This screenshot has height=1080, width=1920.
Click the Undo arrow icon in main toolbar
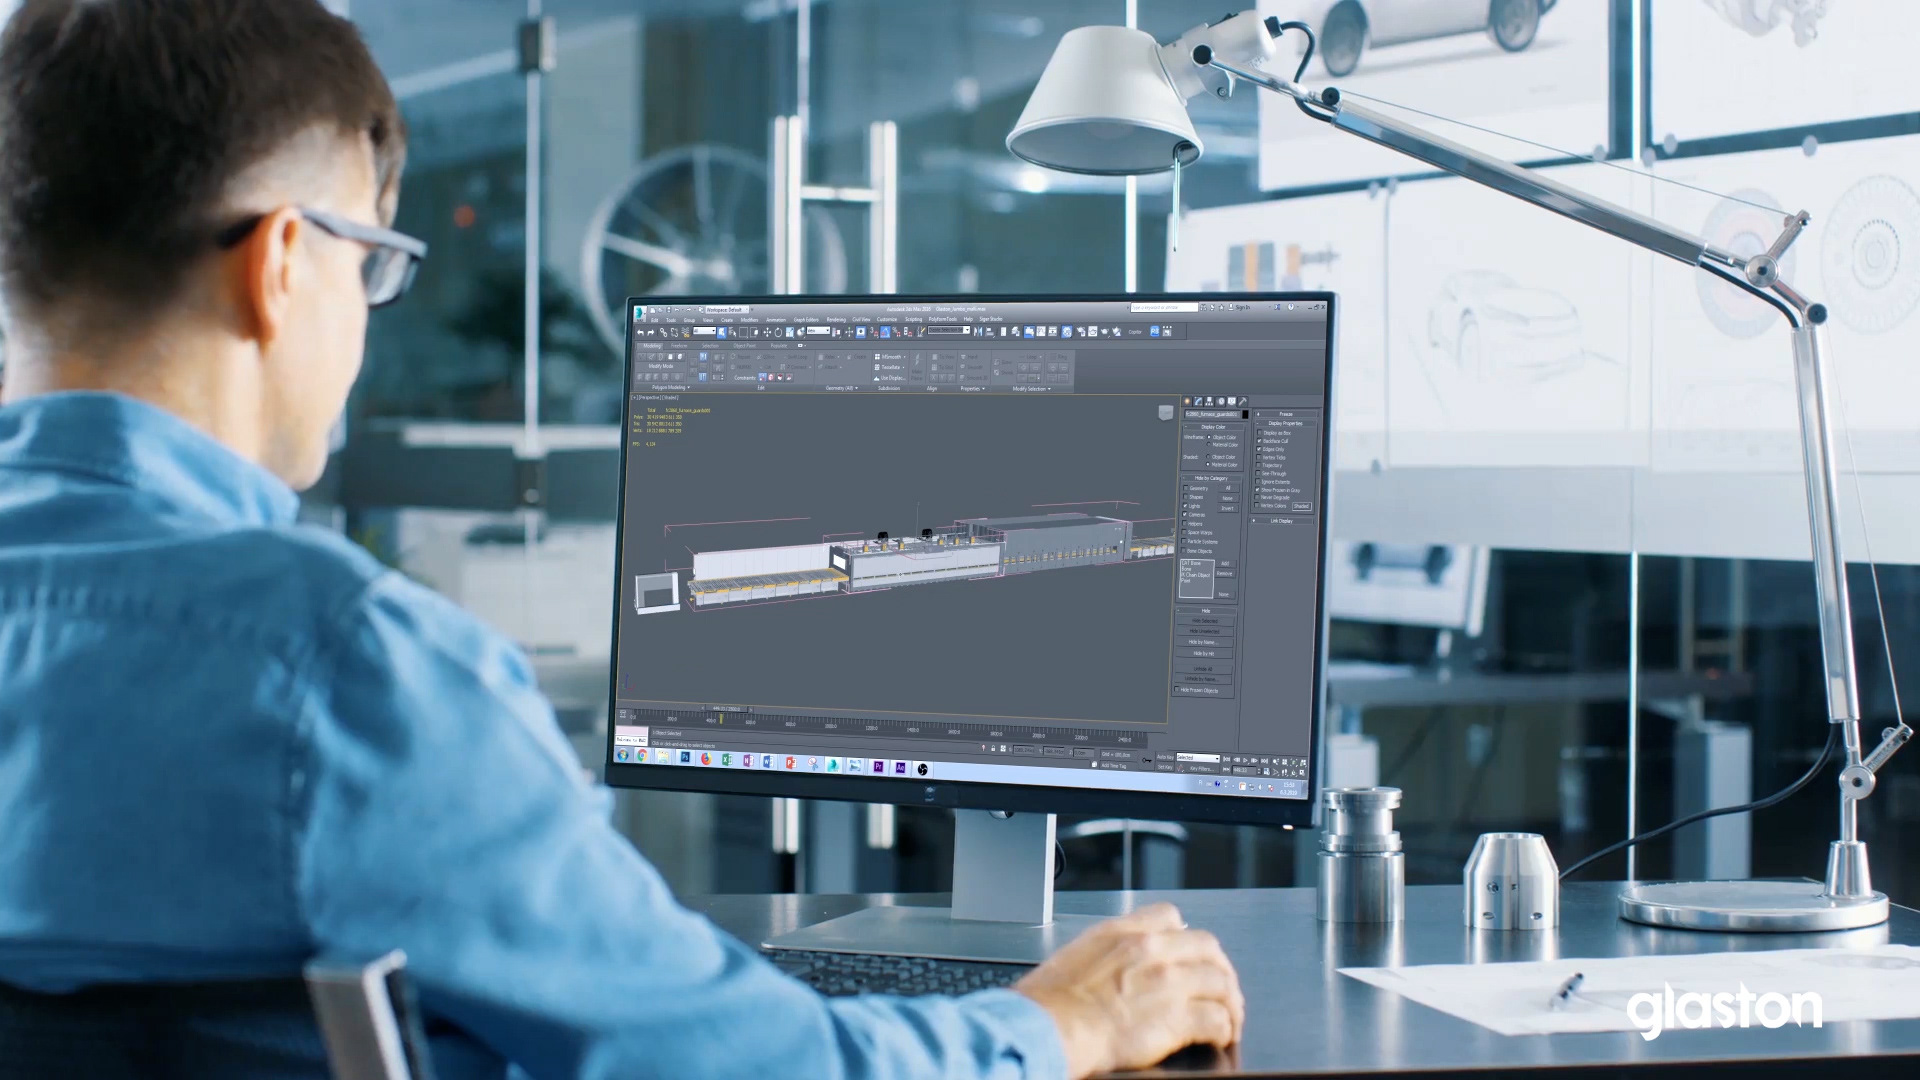tap(641, 333)
